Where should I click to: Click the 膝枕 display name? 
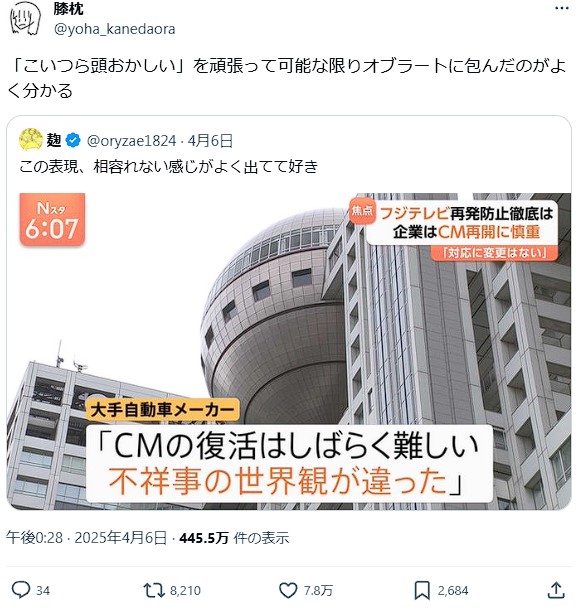[x=68, y=9]
